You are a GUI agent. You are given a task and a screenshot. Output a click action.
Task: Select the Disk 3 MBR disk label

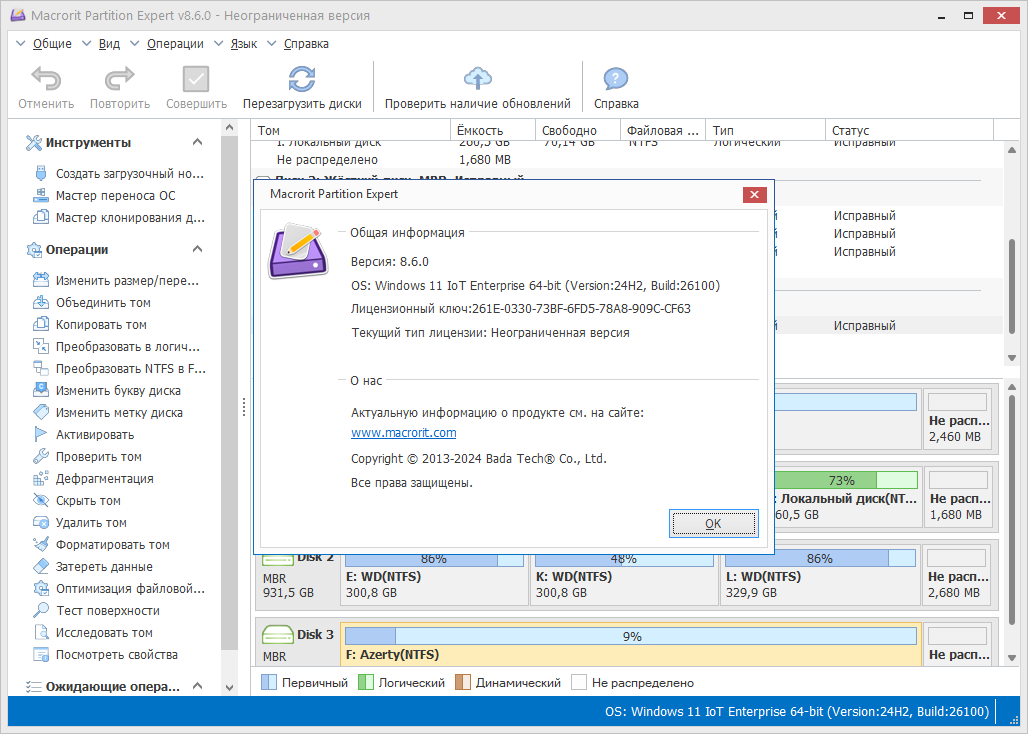click(298, 645)
